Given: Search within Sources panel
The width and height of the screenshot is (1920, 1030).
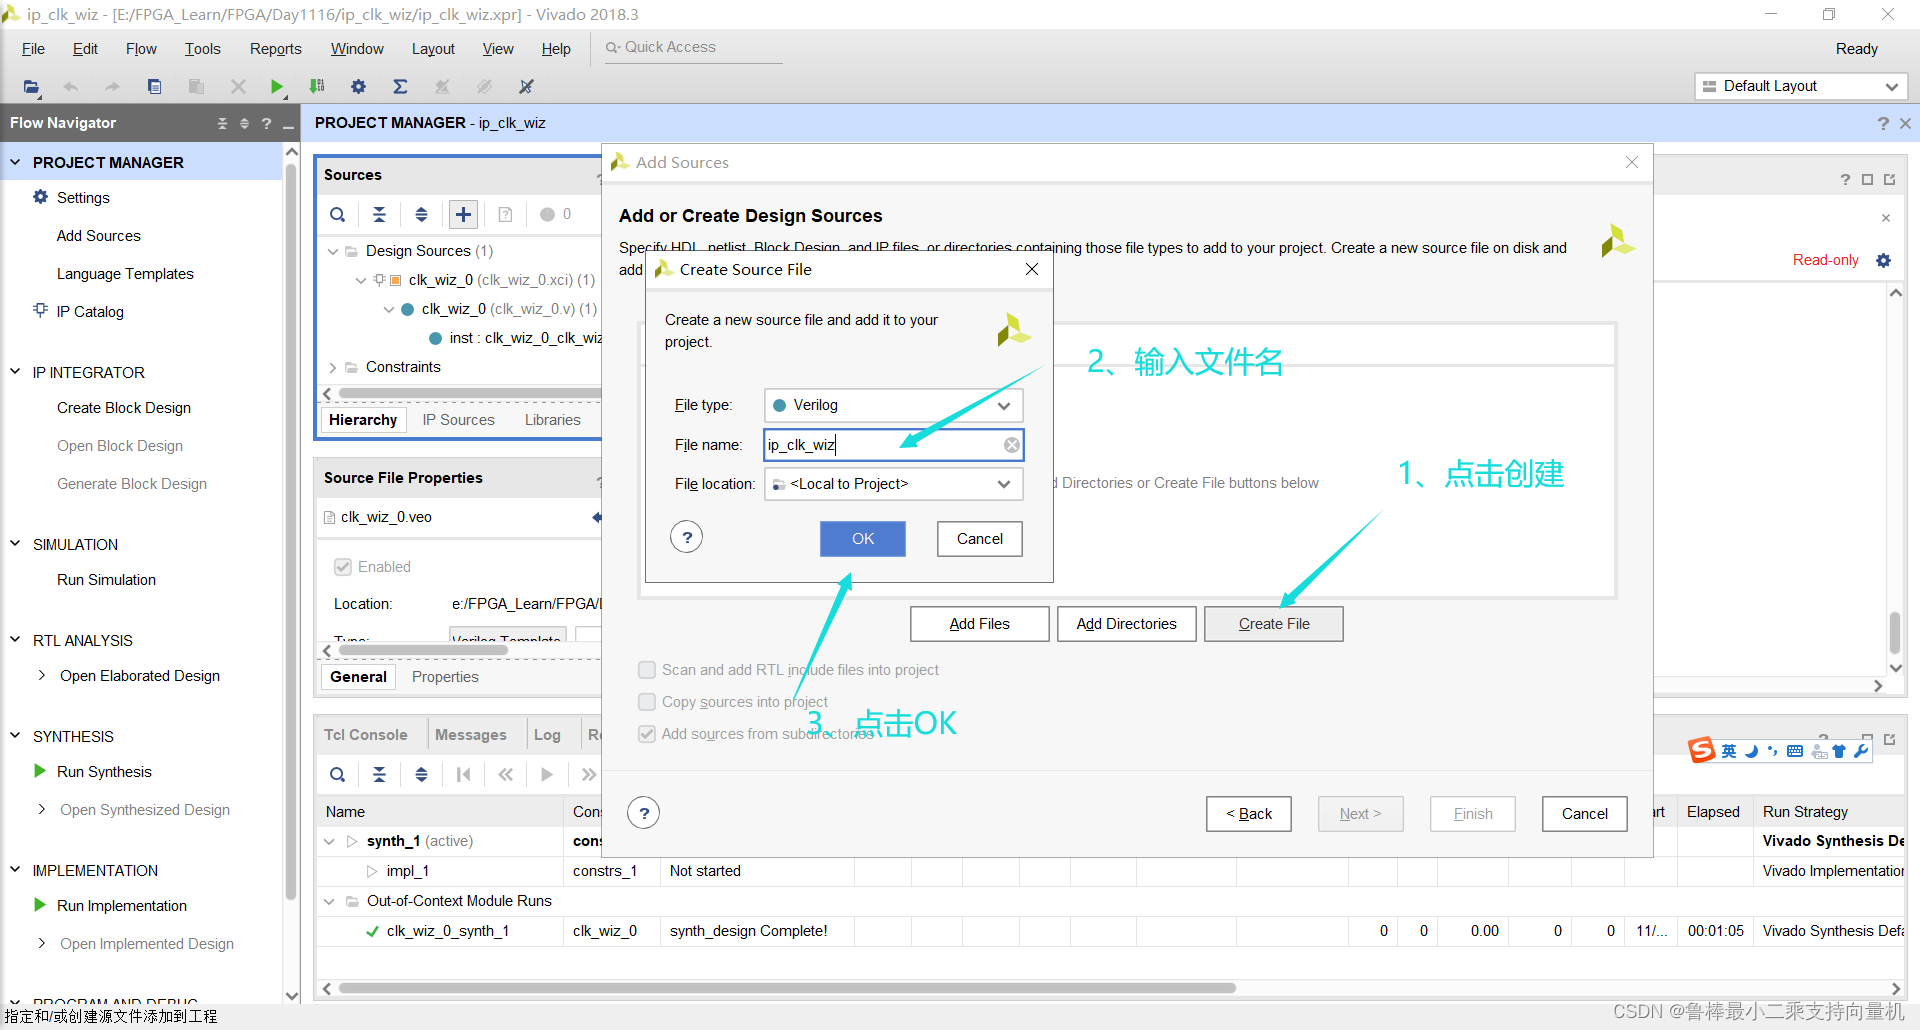Looking at the screenshot, I should click(x=338, y=214).
